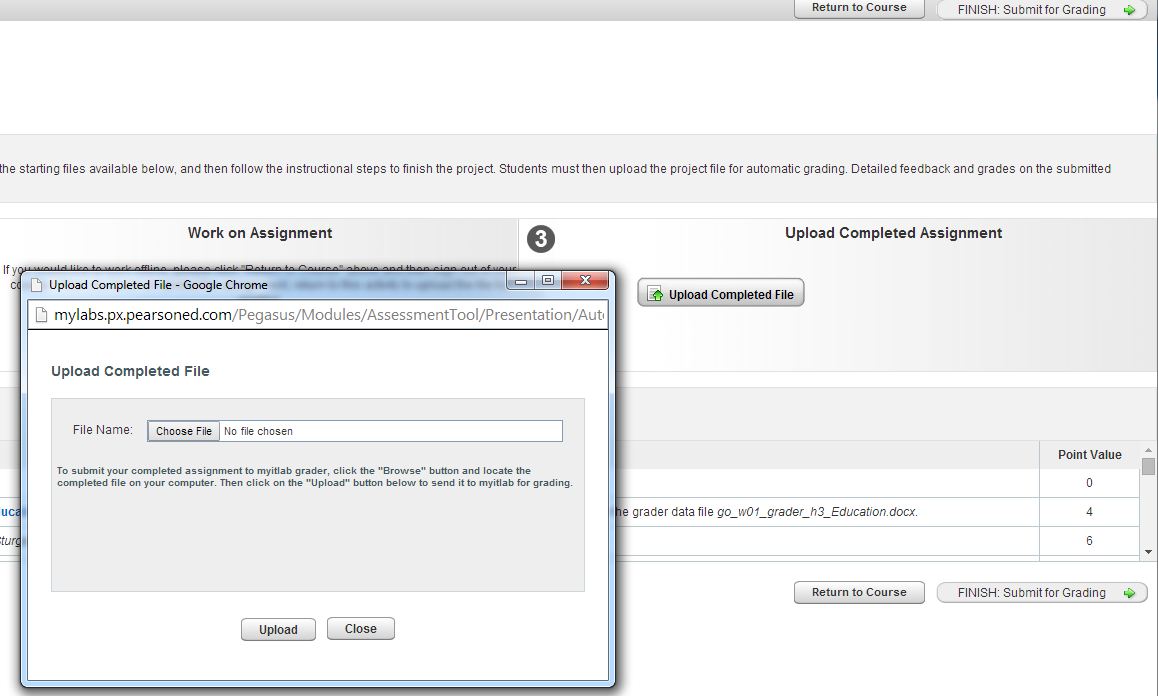Click the top Return to Course button
This screenshot has height=696, width=1158.
pos(858,8)
